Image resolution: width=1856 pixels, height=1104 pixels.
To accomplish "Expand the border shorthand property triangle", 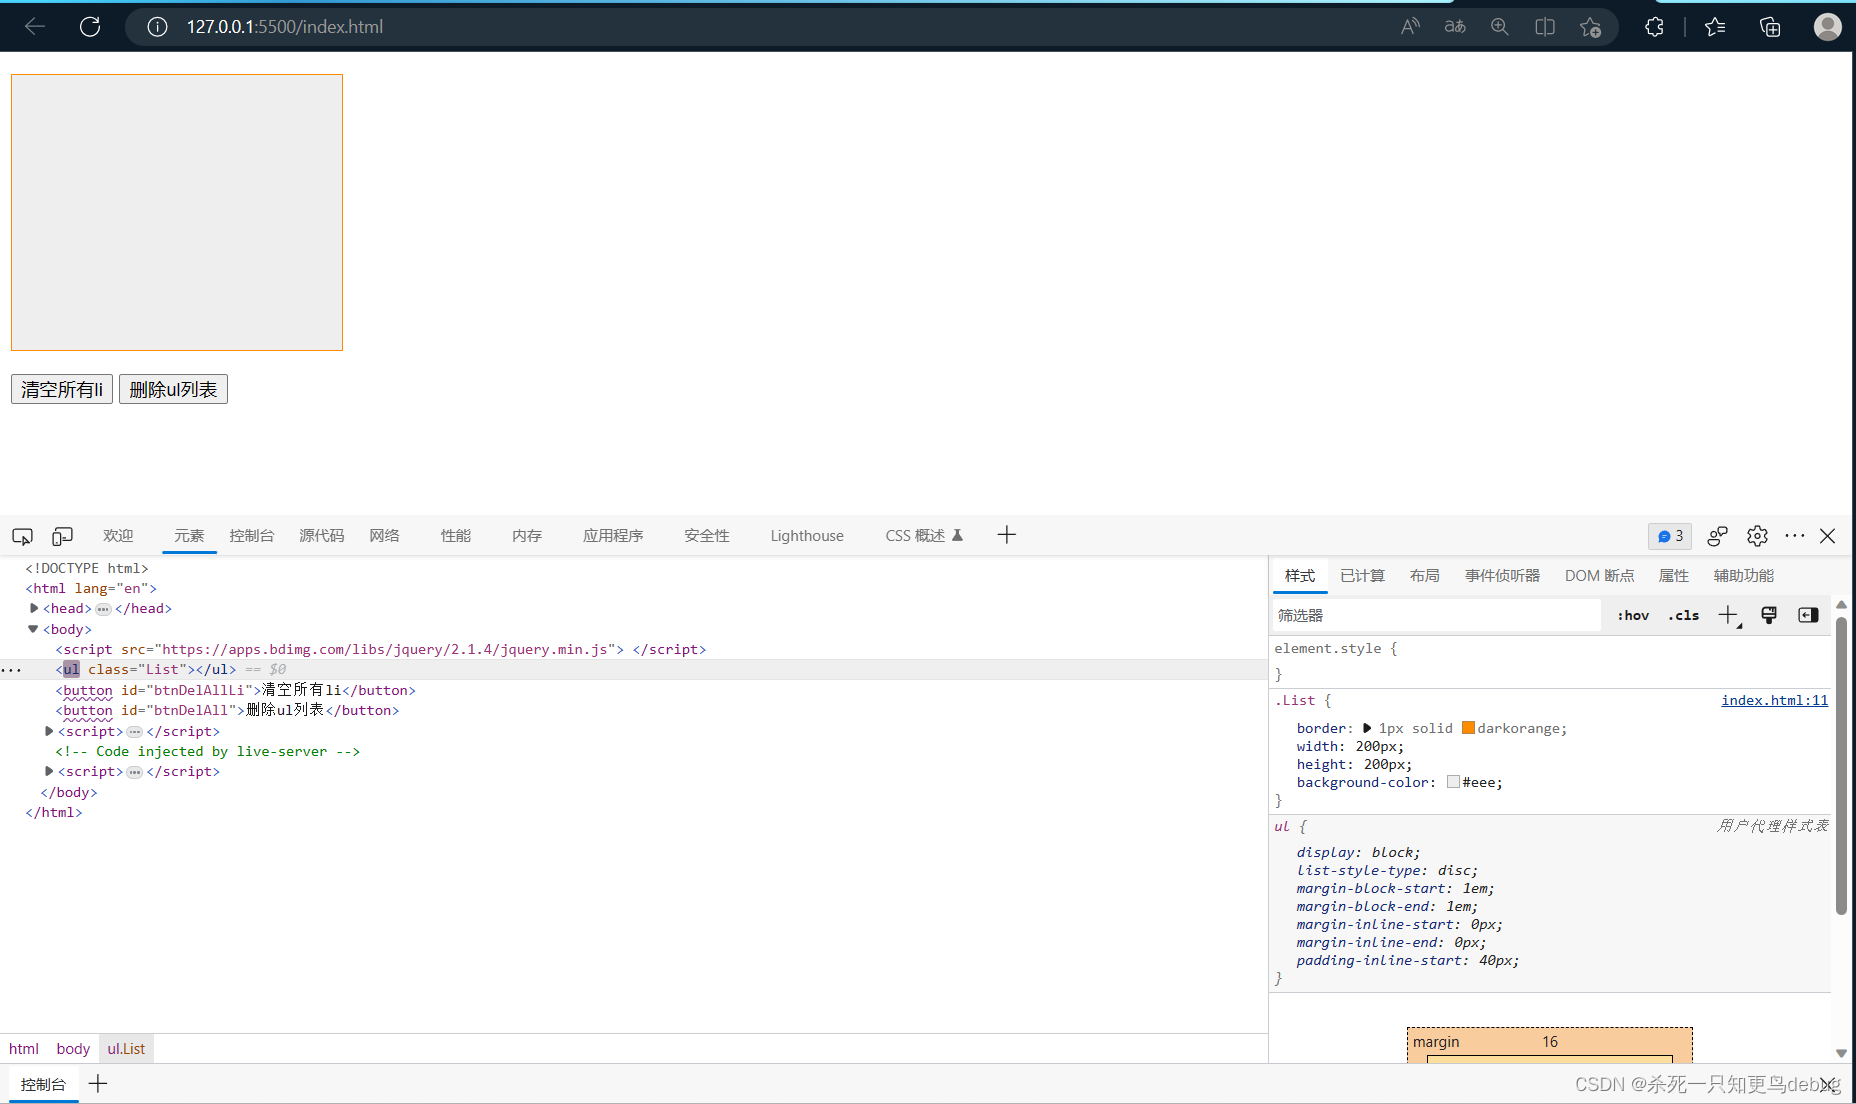I will pyautogui.click(x=1367, y=728).
